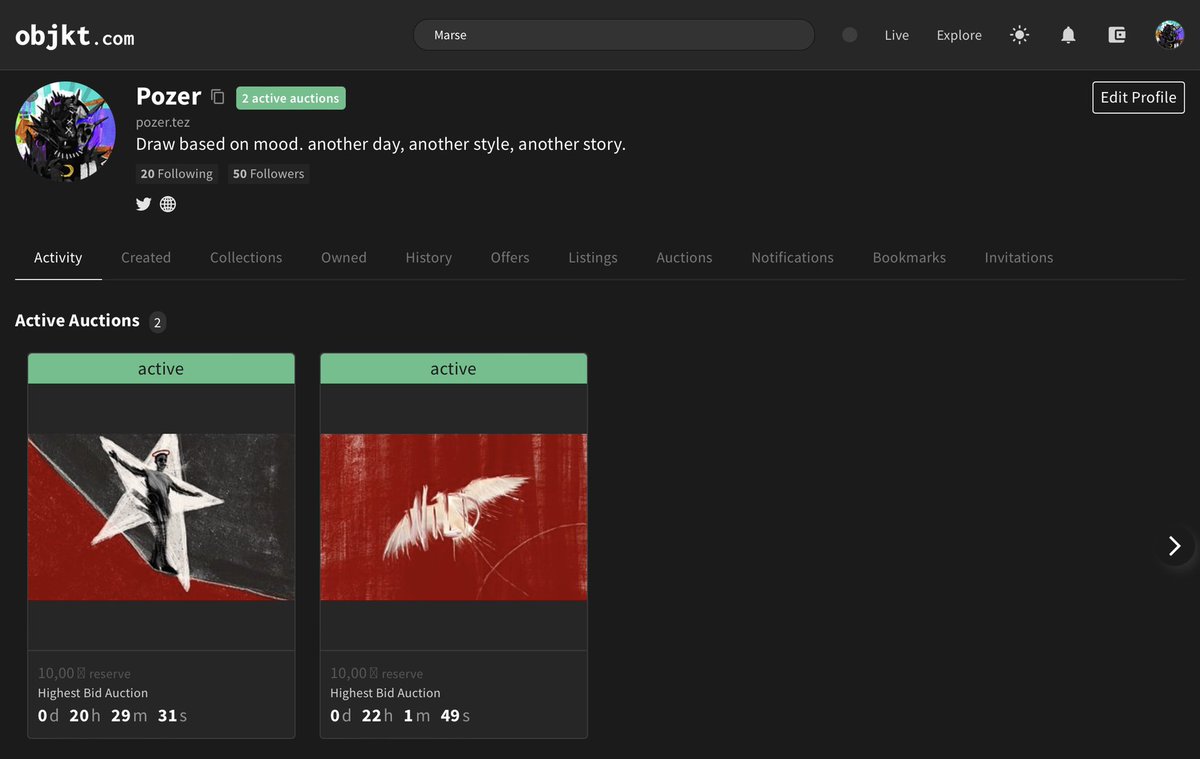The height and width of the screenshot is (759, 1200).
Task: Switch to the Bookmarks tab
Action: click(x=909, y=257)
